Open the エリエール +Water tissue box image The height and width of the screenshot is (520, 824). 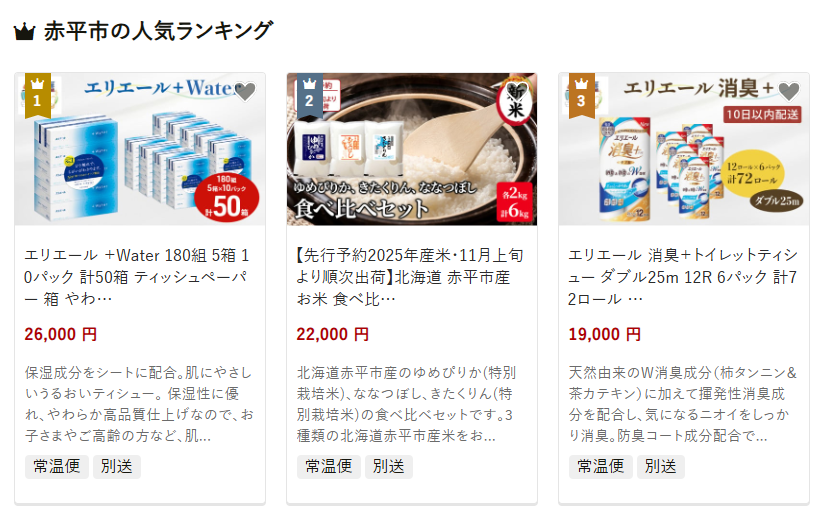[x=140, y=149]
